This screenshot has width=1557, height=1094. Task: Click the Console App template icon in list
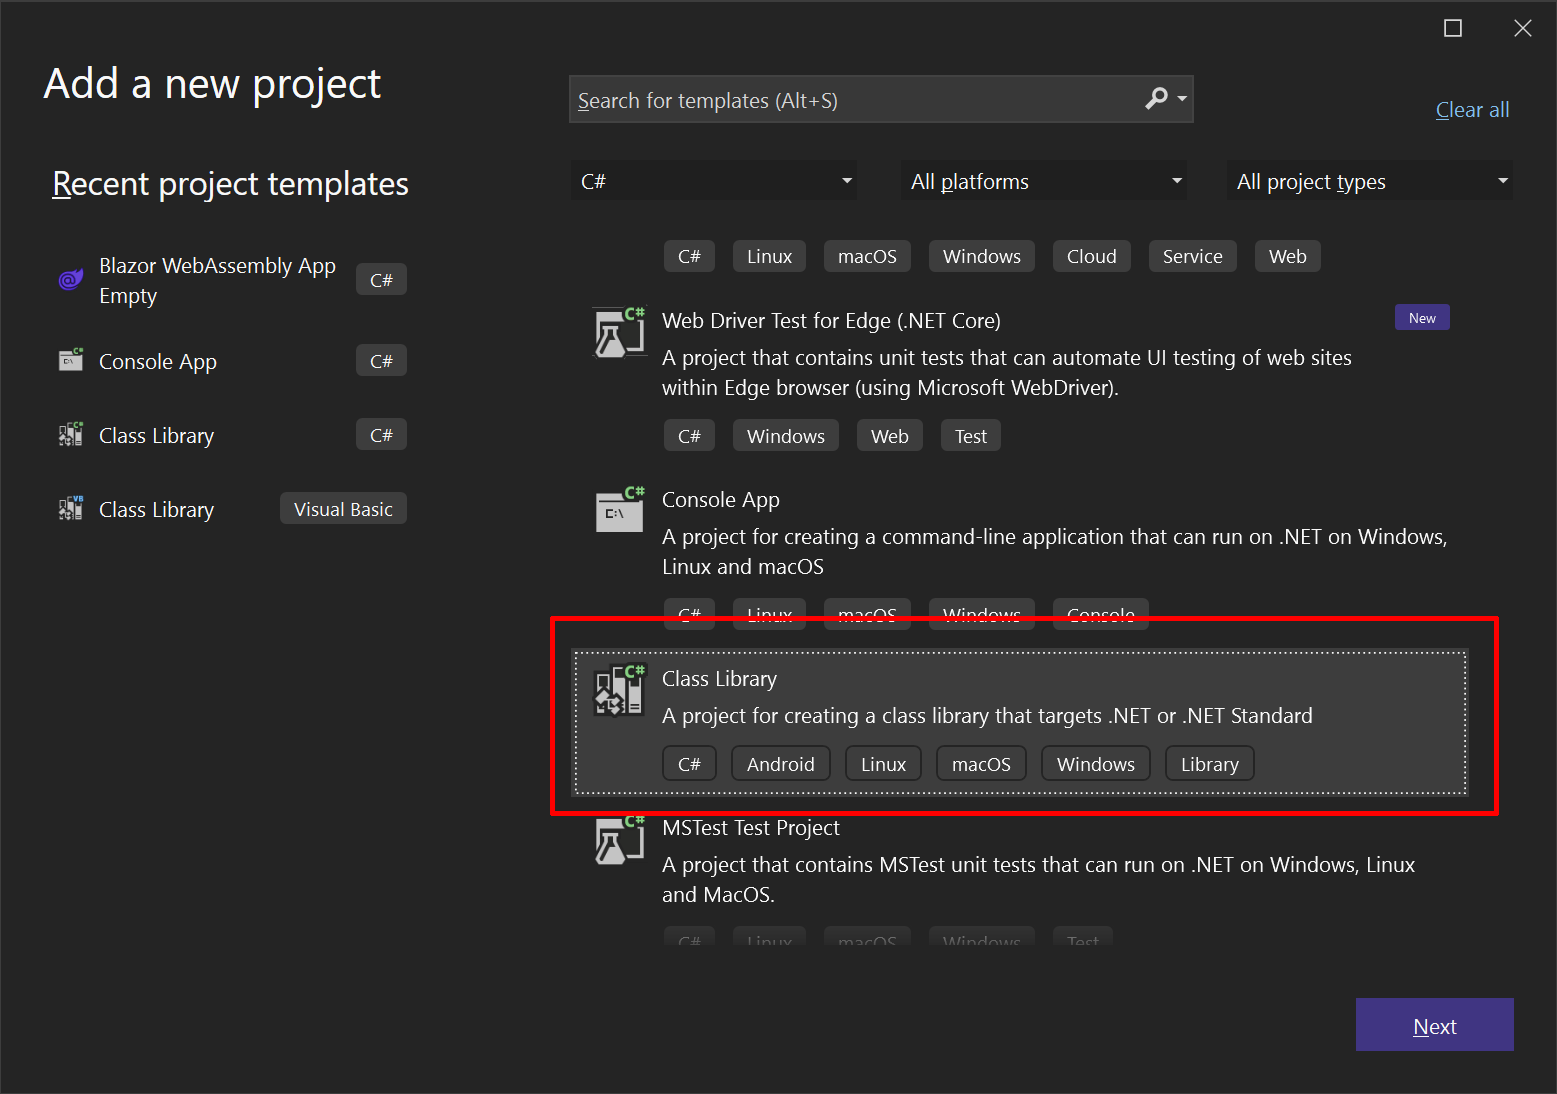click(x=619, y=511)
